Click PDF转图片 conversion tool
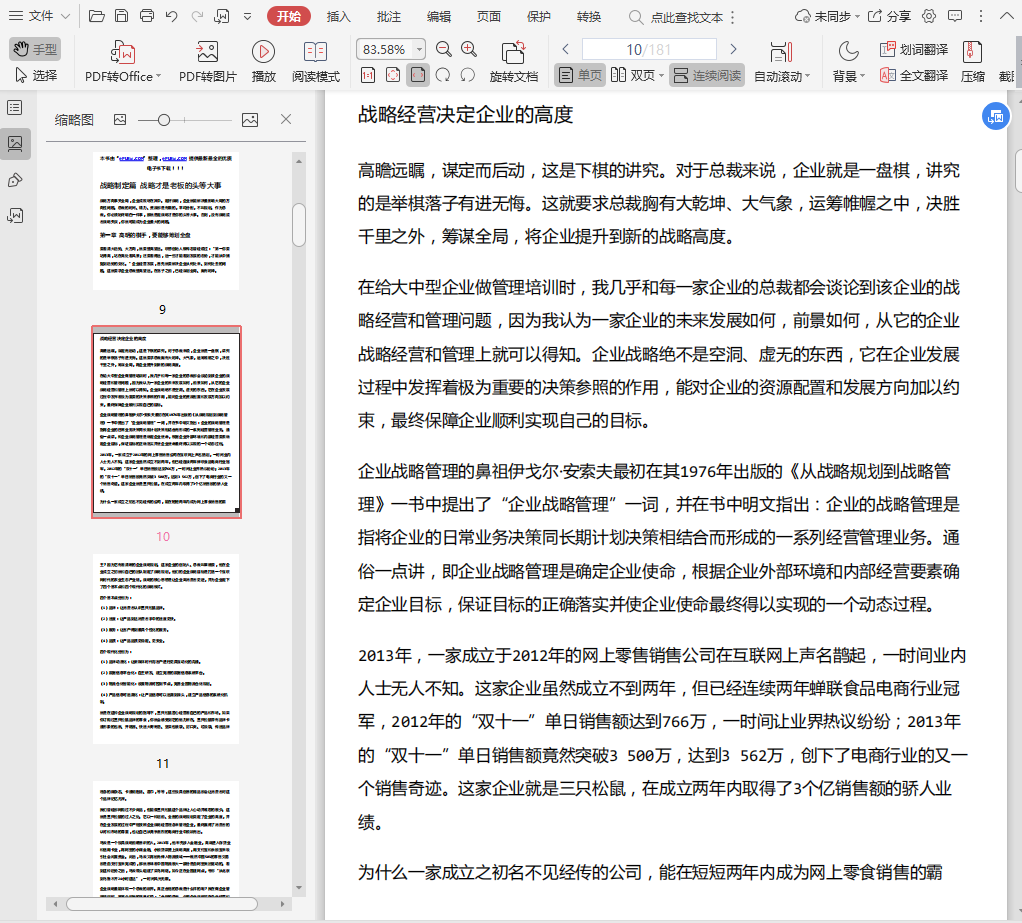This screenshot has height=923, width=1022. tap(207, 62)
